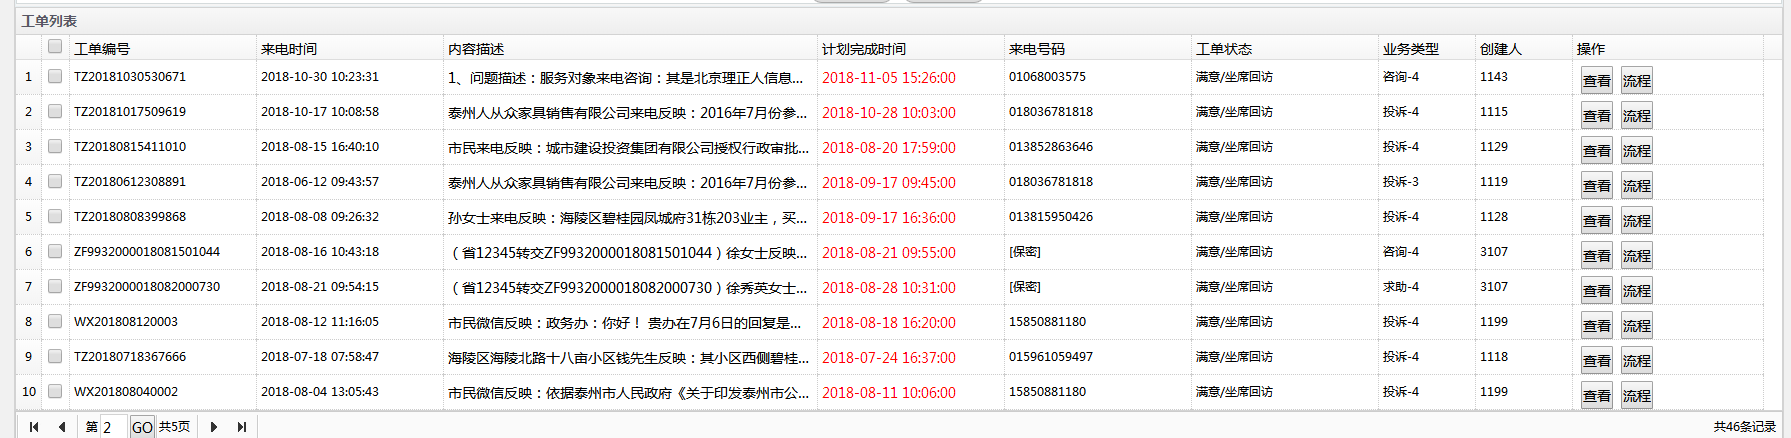Jump to the last page
Screen dimensions: 1791x438
click(241, 427)
